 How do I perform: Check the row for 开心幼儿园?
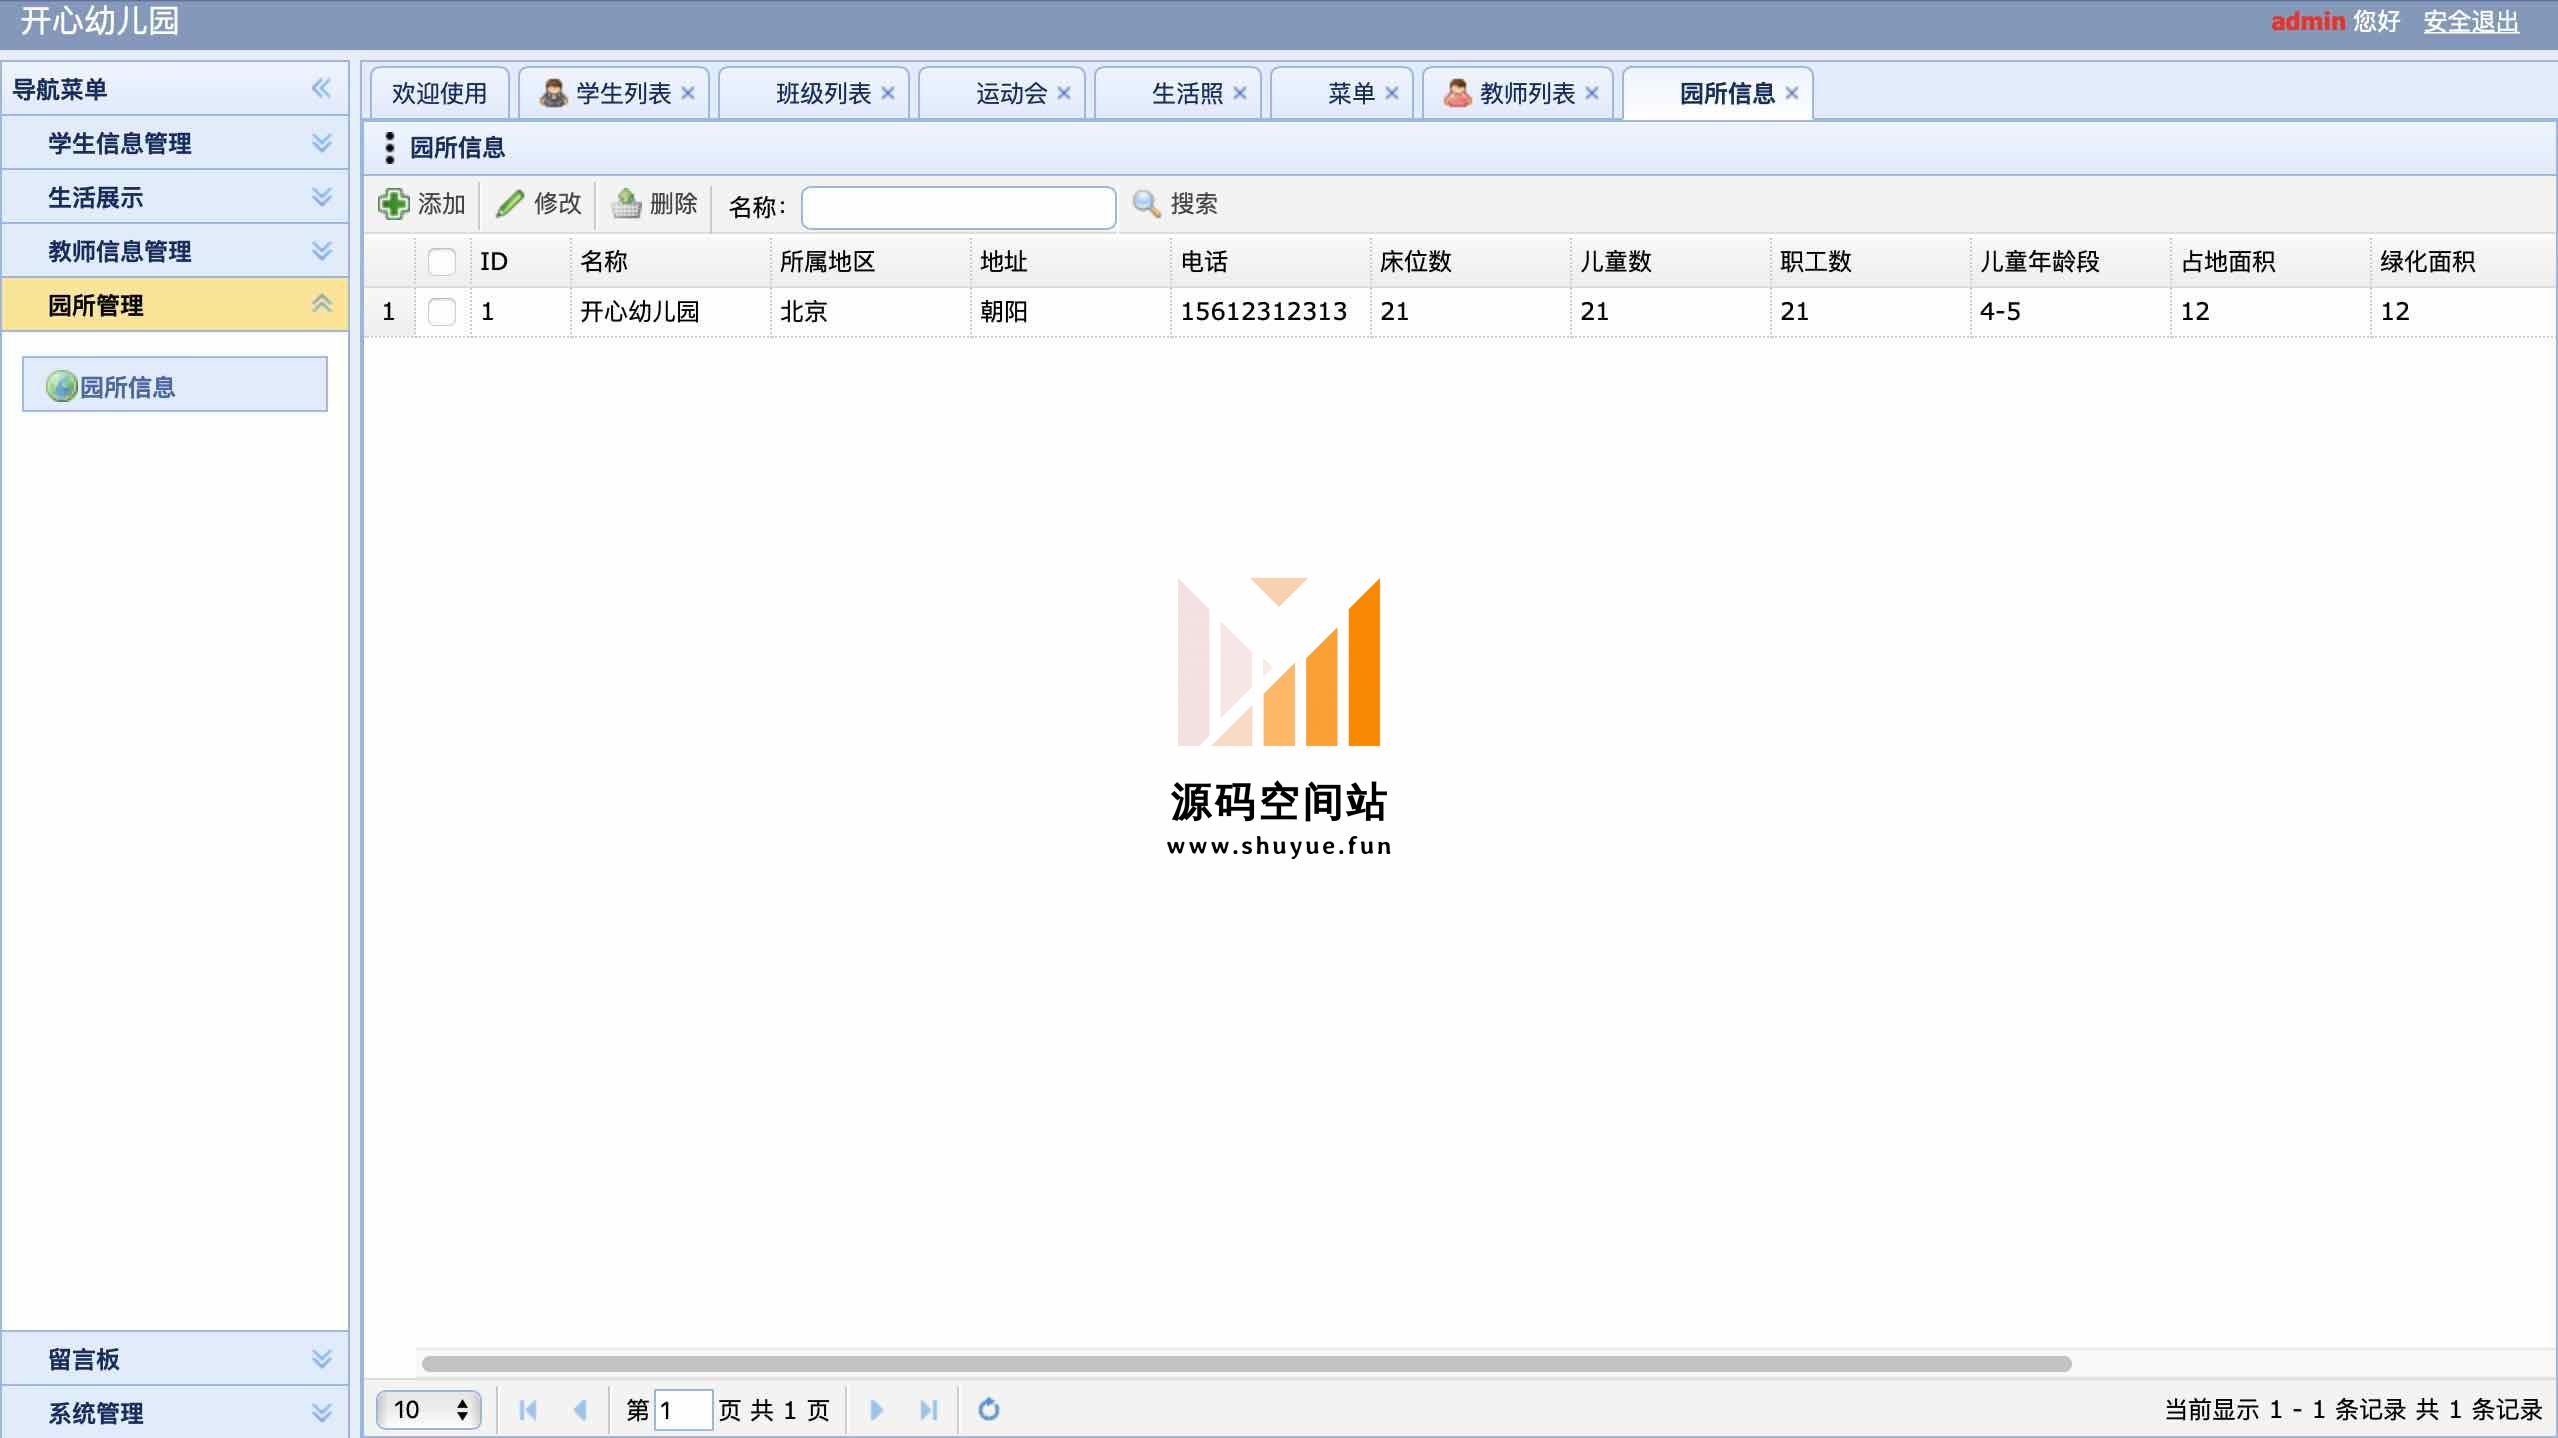pyautogui.click(x=441, y=312)
